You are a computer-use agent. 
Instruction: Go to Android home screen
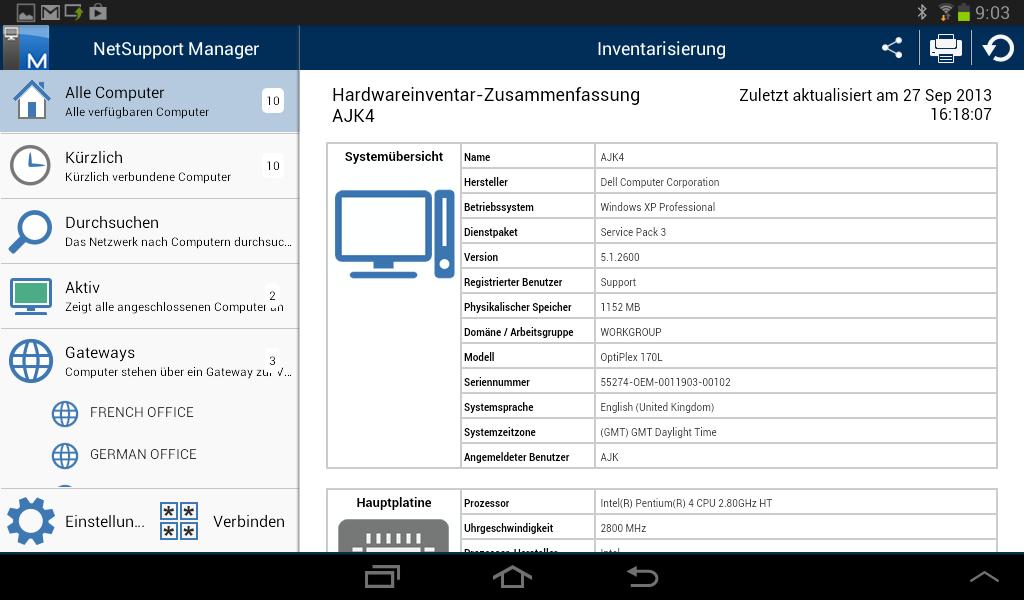[512, 576]
